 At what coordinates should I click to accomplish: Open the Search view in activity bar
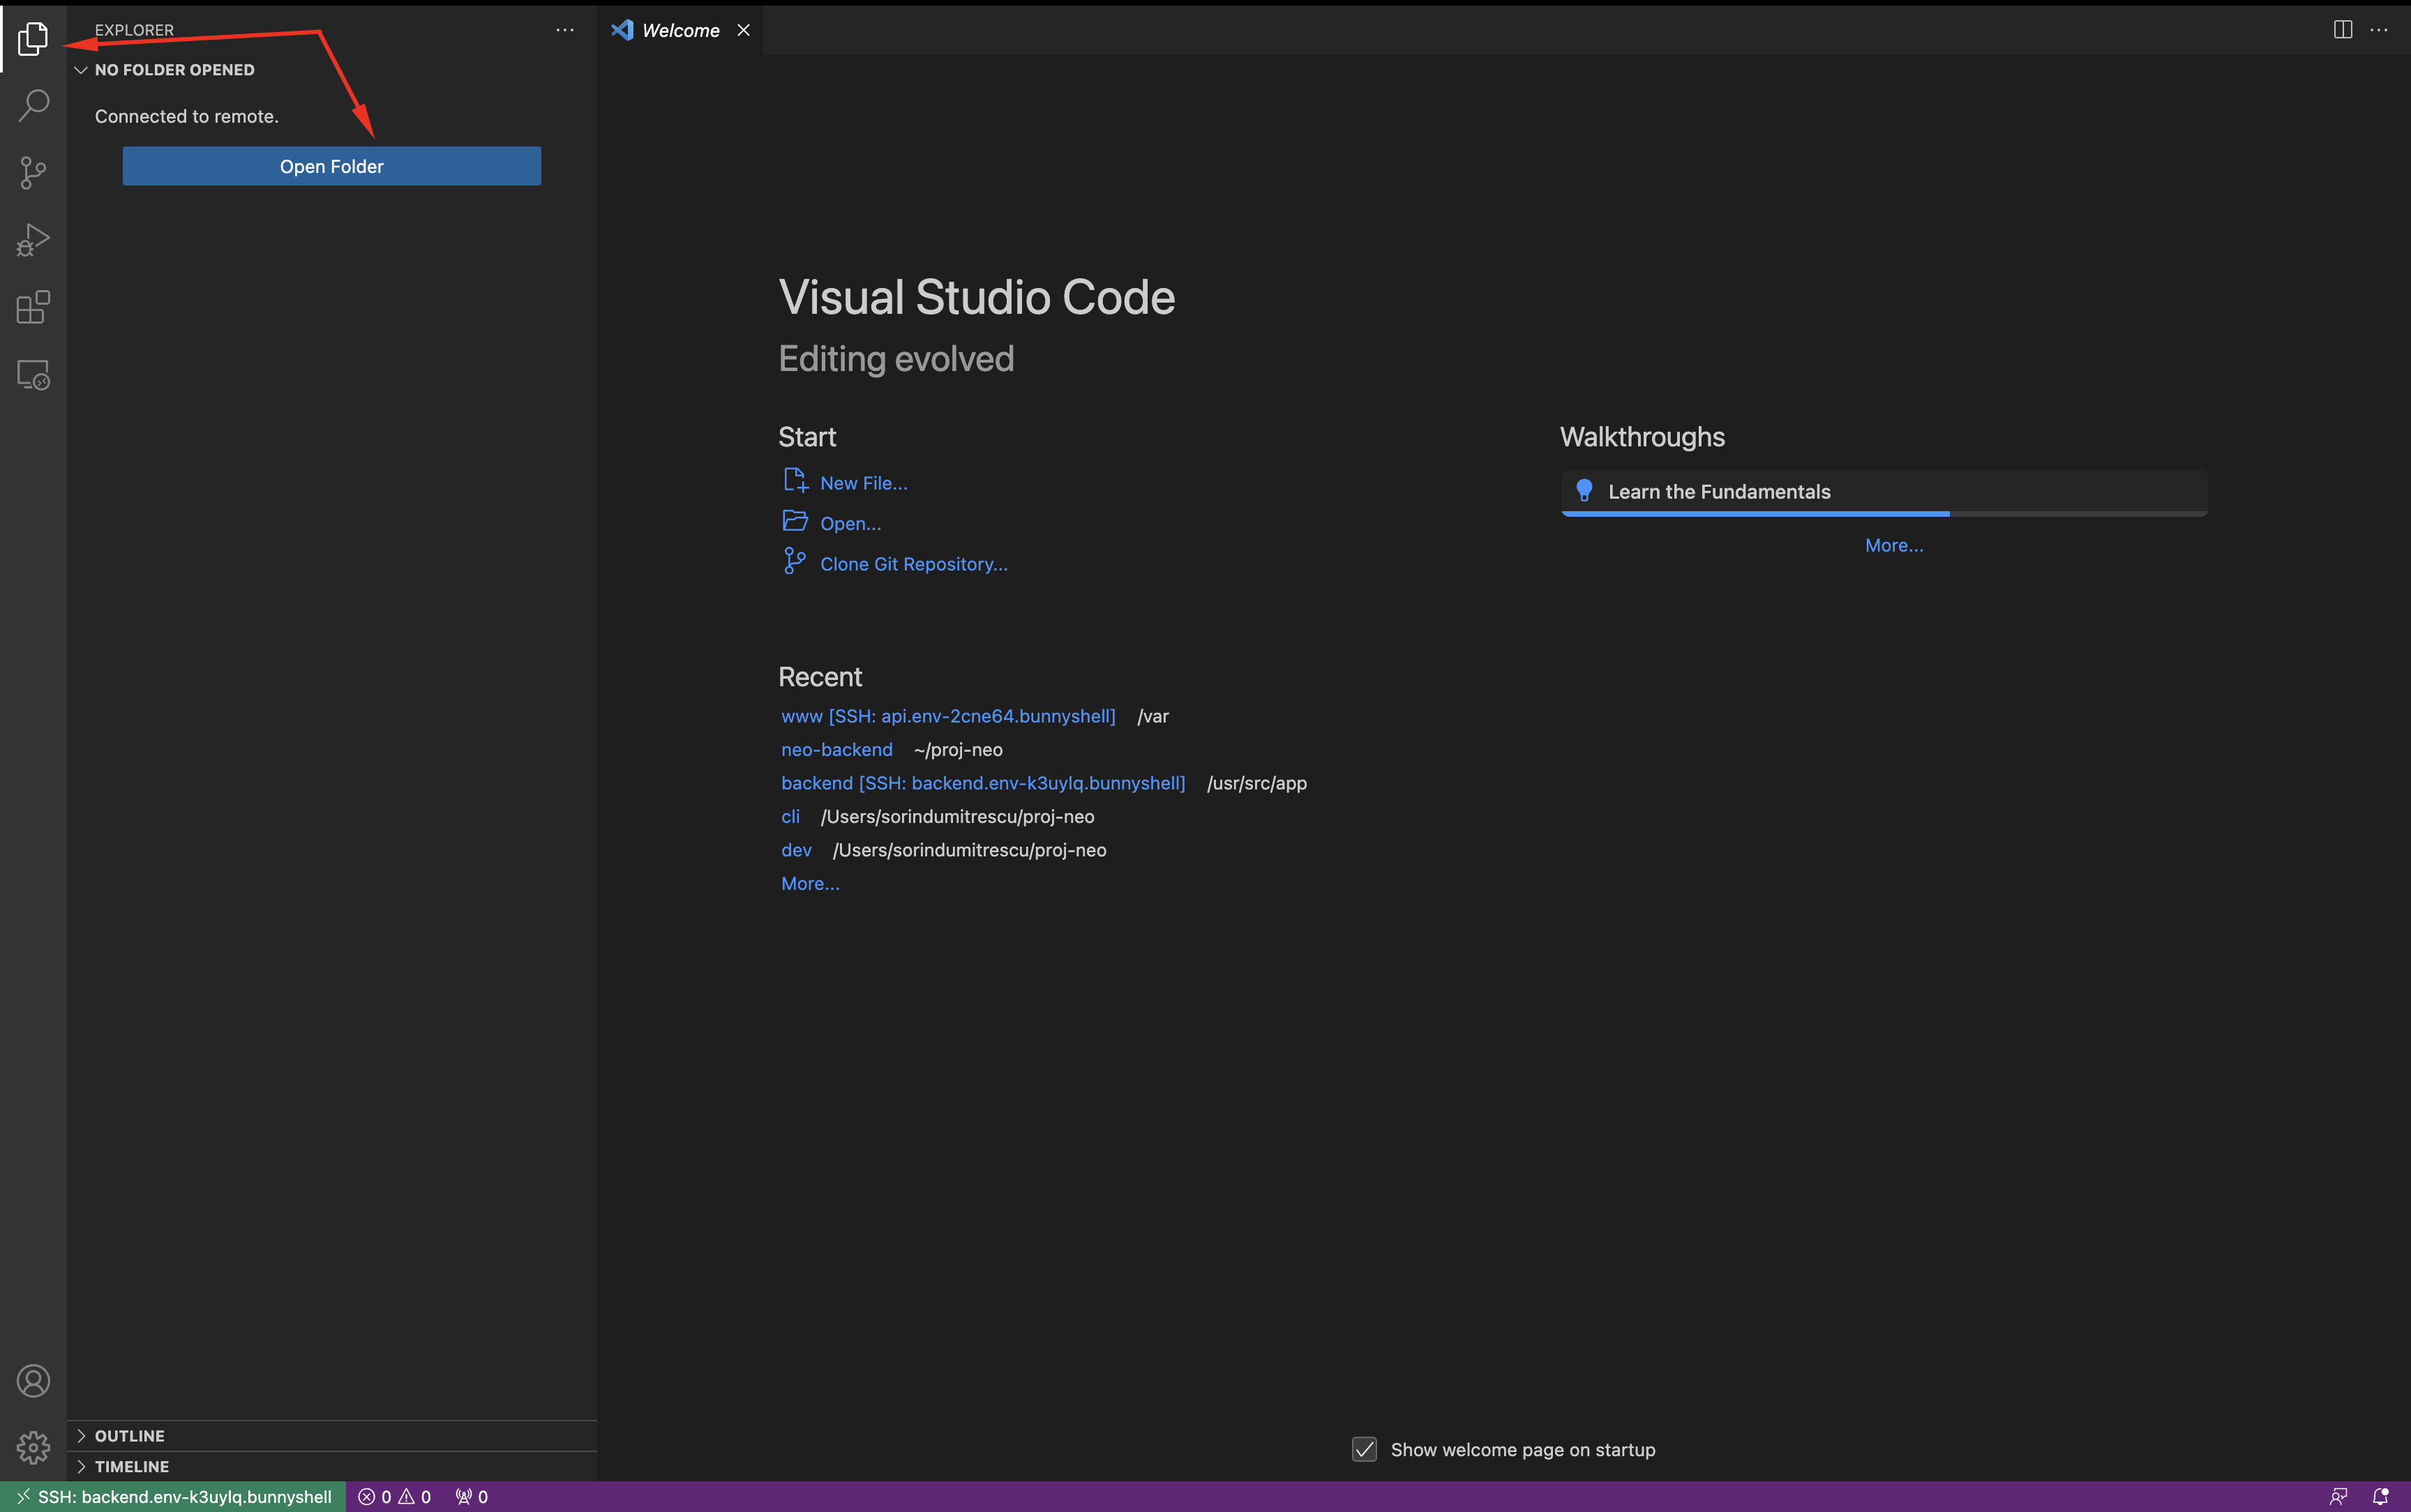[x=33, y=105]
